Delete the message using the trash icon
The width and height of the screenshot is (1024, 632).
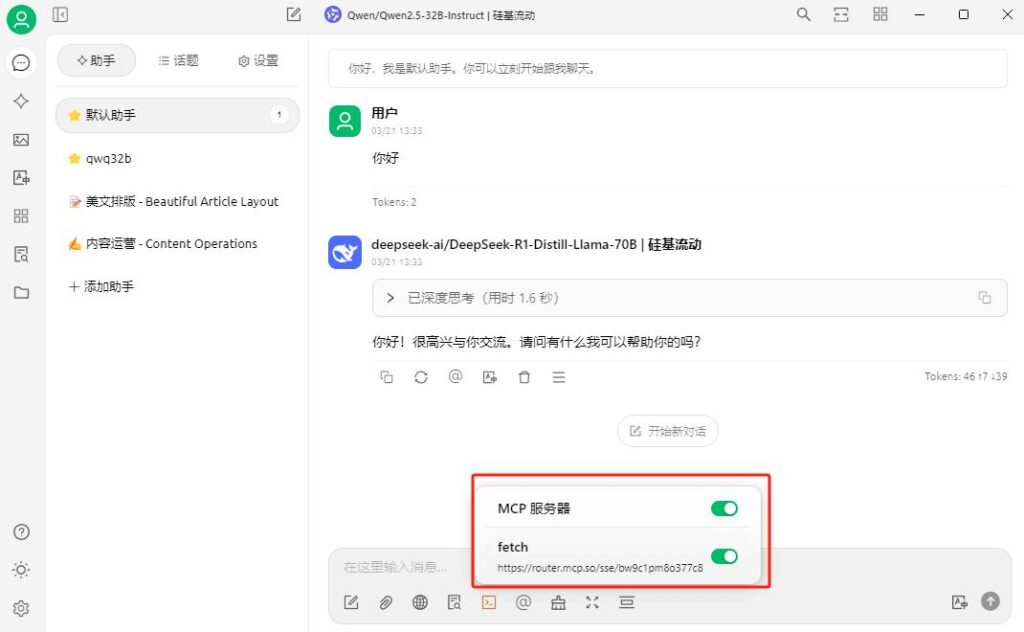tap(524, 377)
